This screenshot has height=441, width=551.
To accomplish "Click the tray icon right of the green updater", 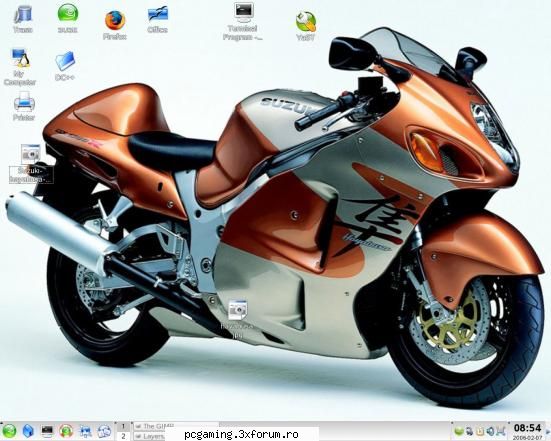I will click(x=469, y=431).
